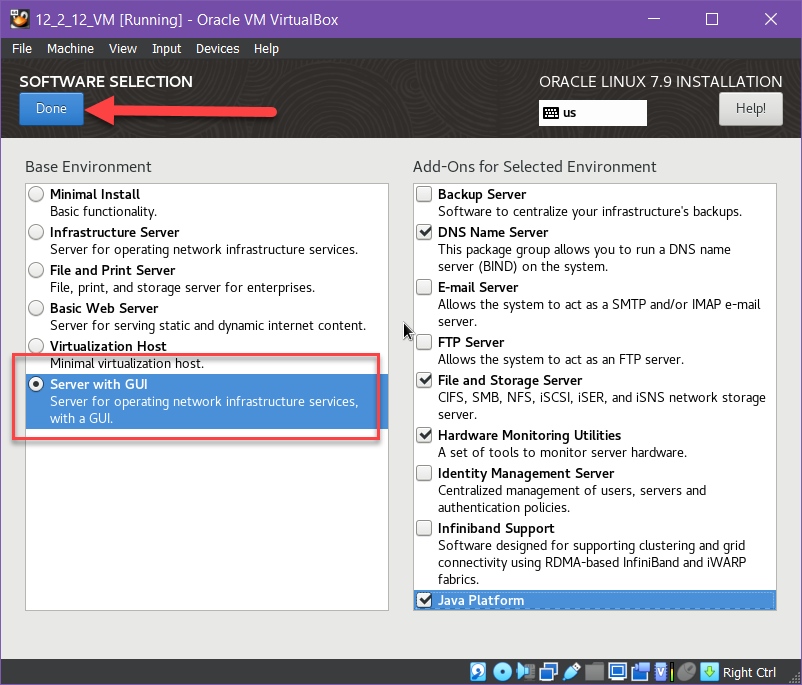
Task: Tick the FTP Server checkbox
Action: pyautogui.click(x=425, y=342)
